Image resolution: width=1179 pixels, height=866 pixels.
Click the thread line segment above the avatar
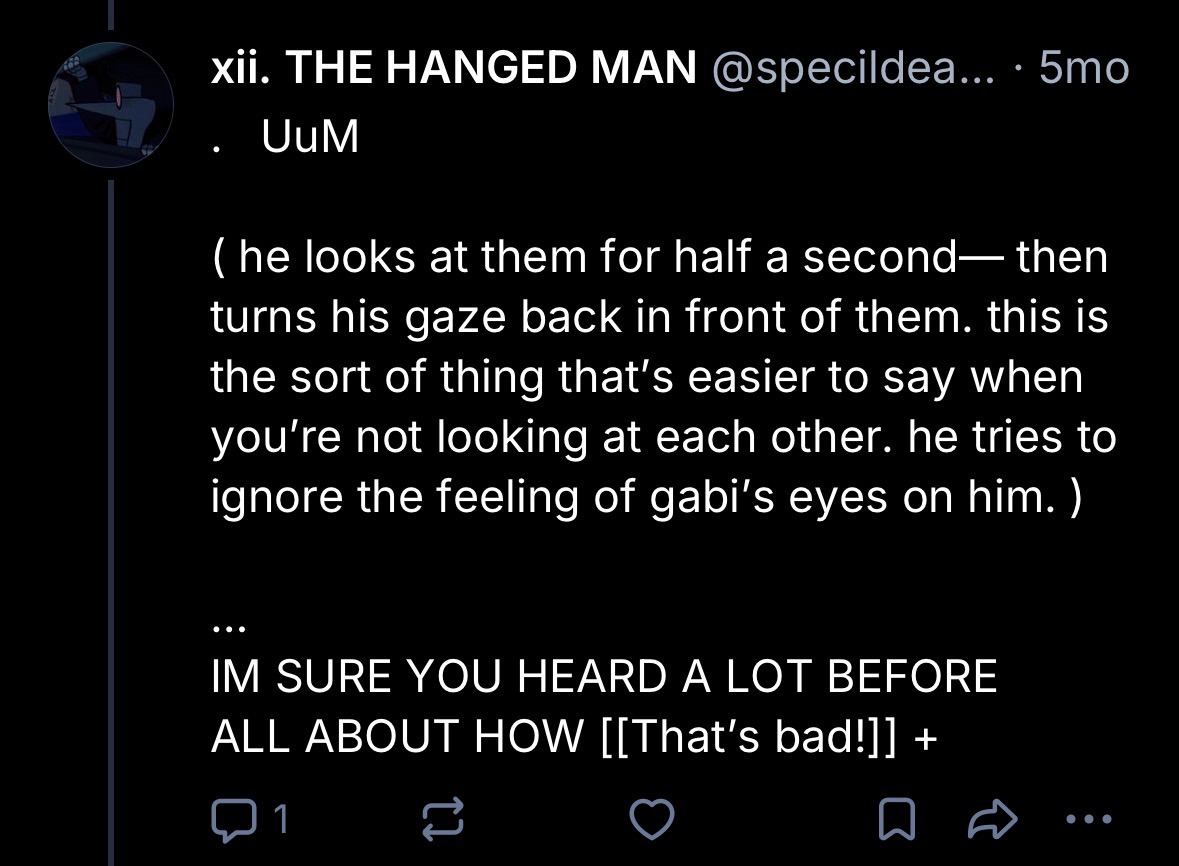click(x=111, y=20)
